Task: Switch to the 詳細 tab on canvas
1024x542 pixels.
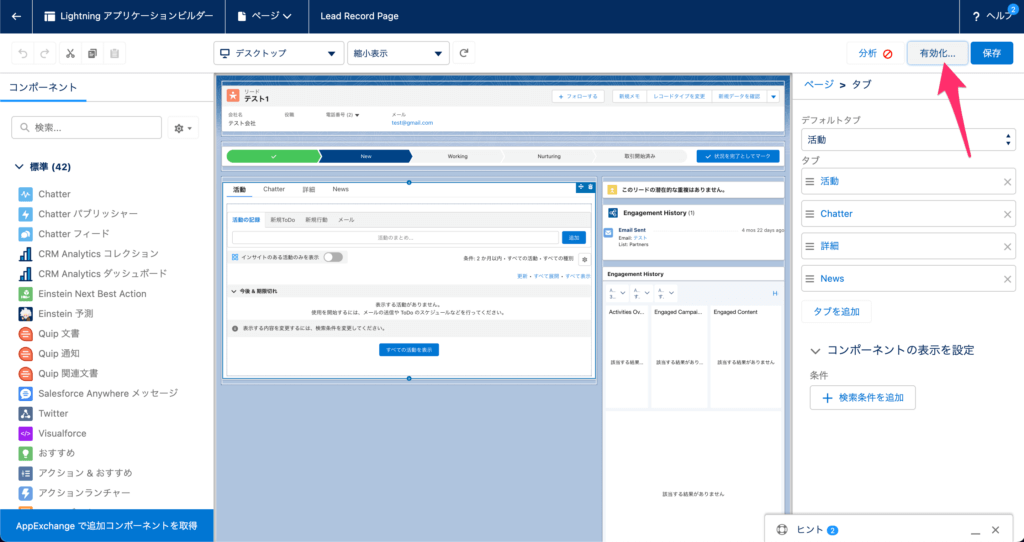Action: coord(309,189)
